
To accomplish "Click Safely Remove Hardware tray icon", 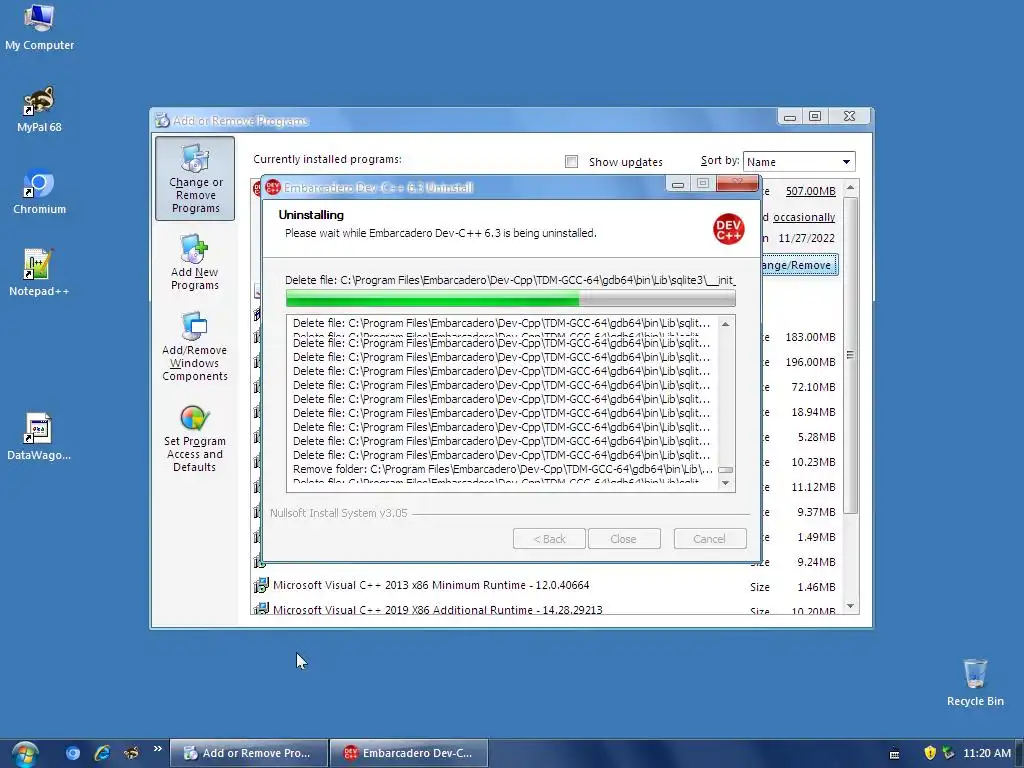I will pyautogui.click(x=948, y=753).
